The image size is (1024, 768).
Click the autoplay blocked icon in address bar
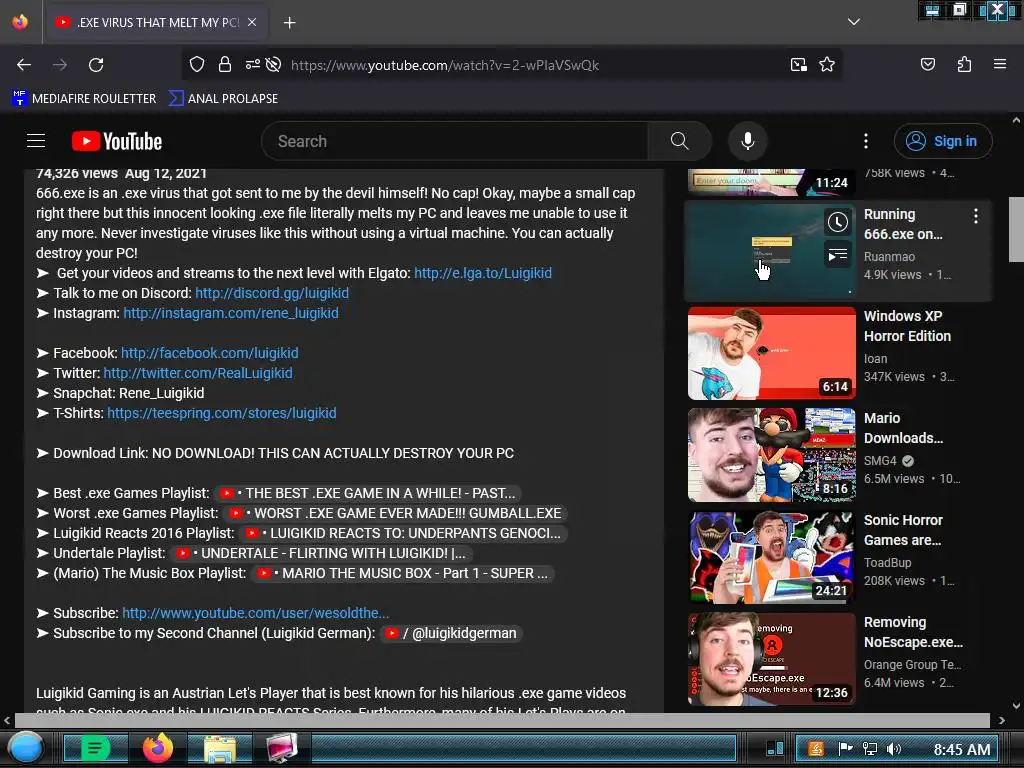(274, 64)
